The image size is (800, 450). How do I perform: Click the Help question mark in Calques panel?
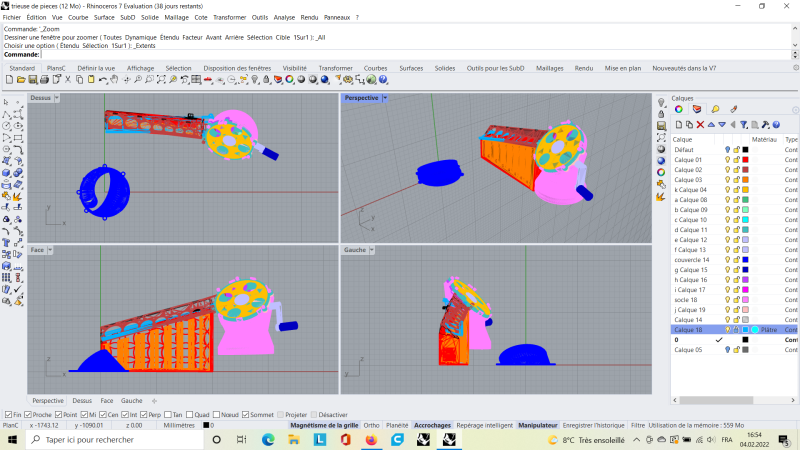click(x=777, y=124)
